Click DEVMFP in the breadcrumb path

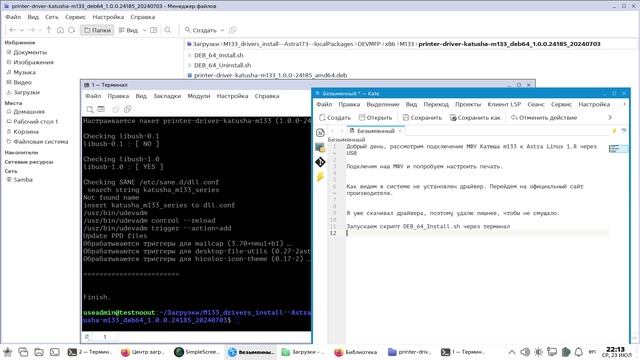tap(369, 44)
